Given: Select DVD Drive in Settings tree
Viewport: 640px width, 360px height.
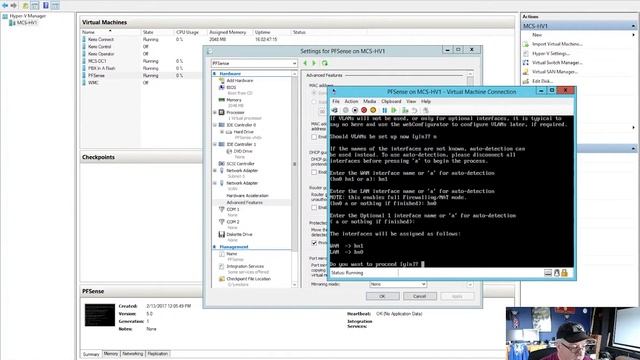Looking at the screenshot, I should click(243, 151).
